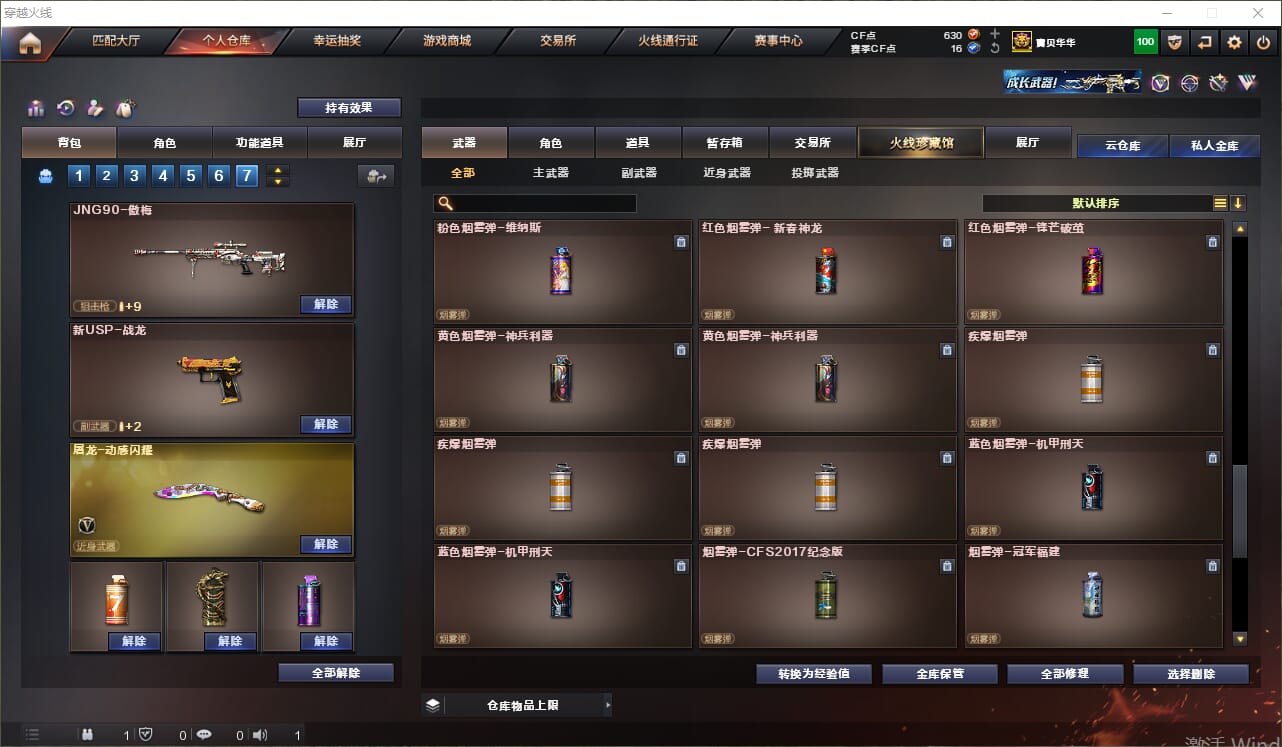Switch left panel to 功能道具 tab
Image resolution: width=1282 pixels, height=747 pixels.
coord(259,143)
